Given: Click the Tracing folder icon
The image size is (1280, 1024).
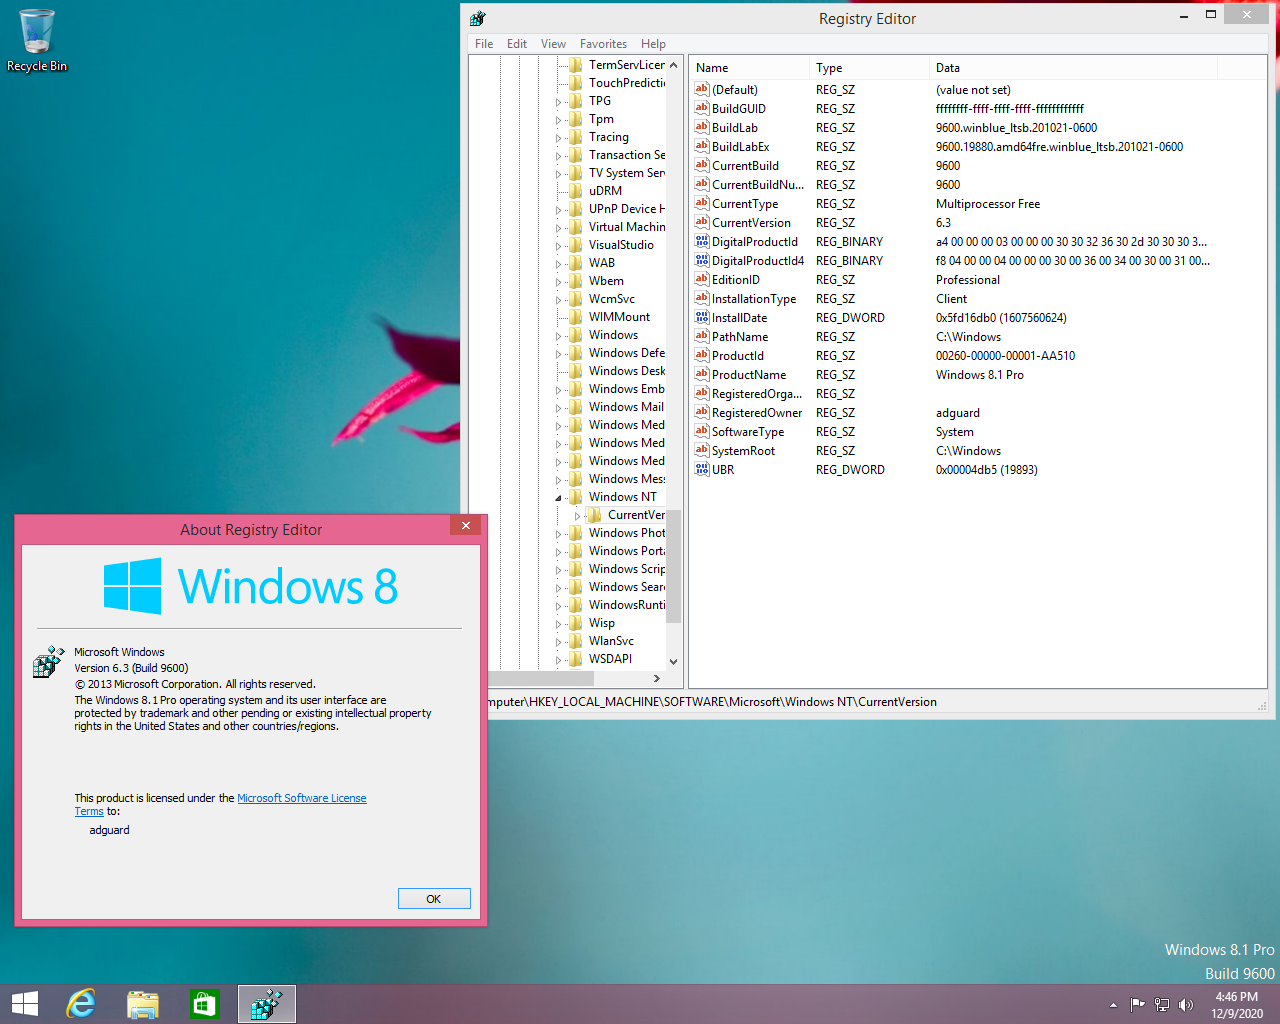Looking at the screenshot, I should point(576,137).
